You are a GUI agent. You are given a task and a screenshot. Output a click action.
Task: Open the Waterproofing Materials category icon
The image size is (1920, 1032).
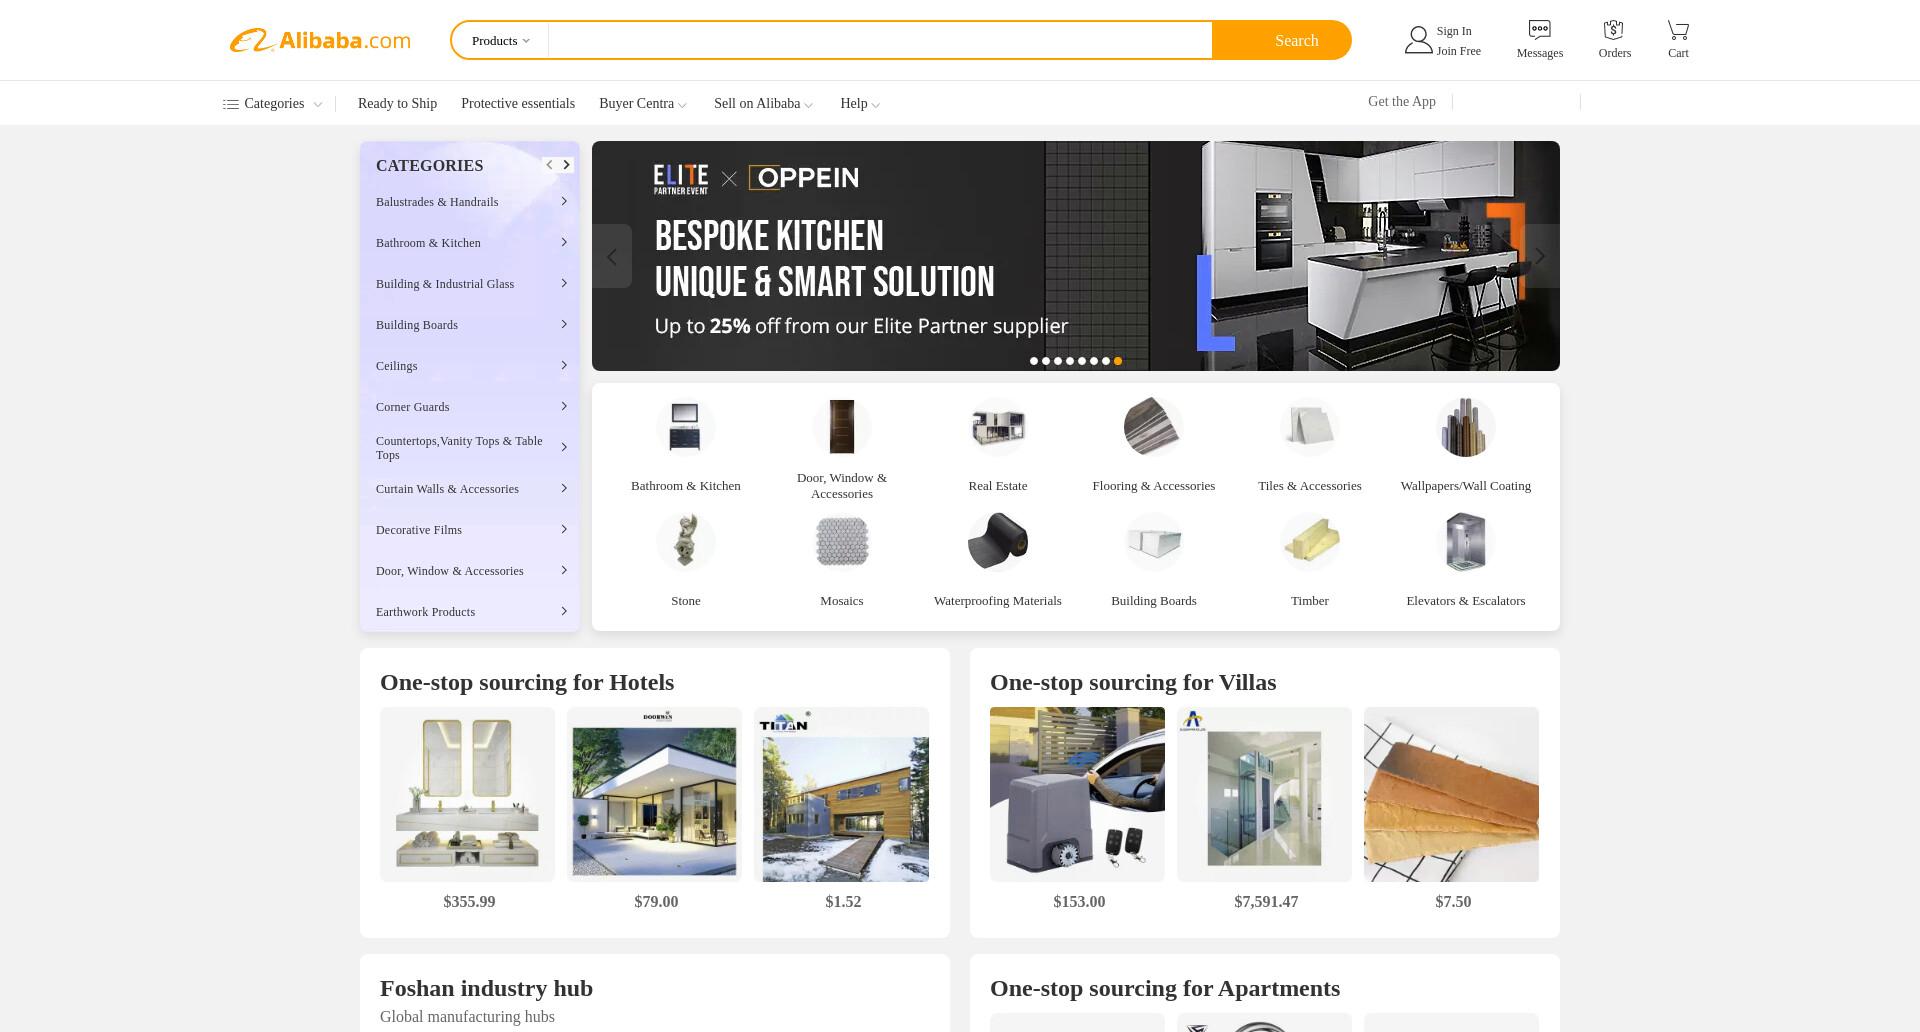click(x=997, y=542)
